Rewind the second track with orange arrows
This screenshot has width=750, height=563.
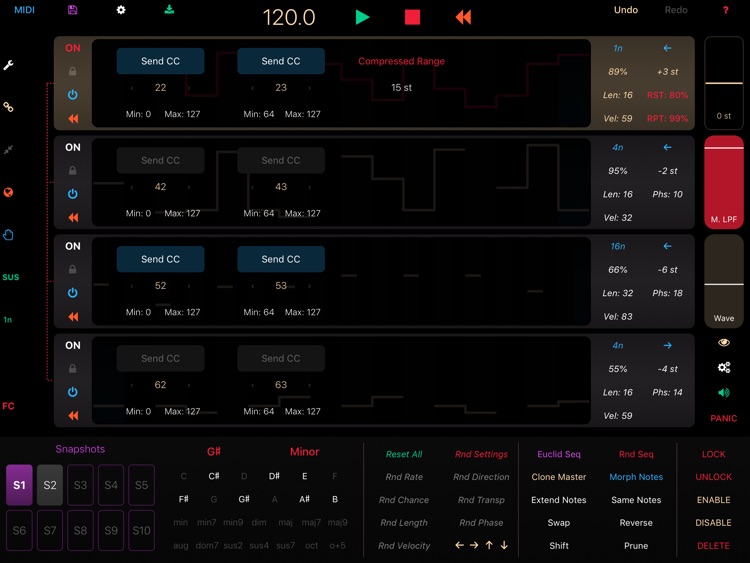73,218
